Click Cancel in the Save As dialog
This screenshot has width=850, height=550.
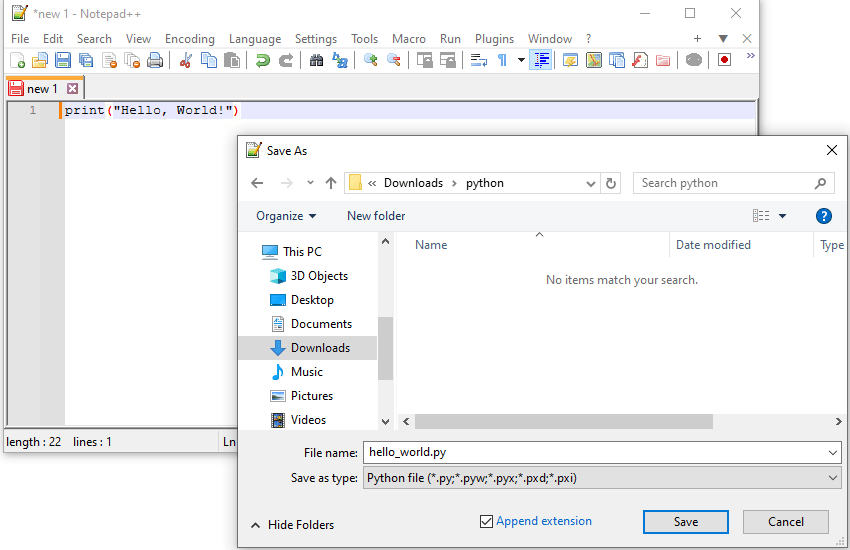tap(785, 522)
